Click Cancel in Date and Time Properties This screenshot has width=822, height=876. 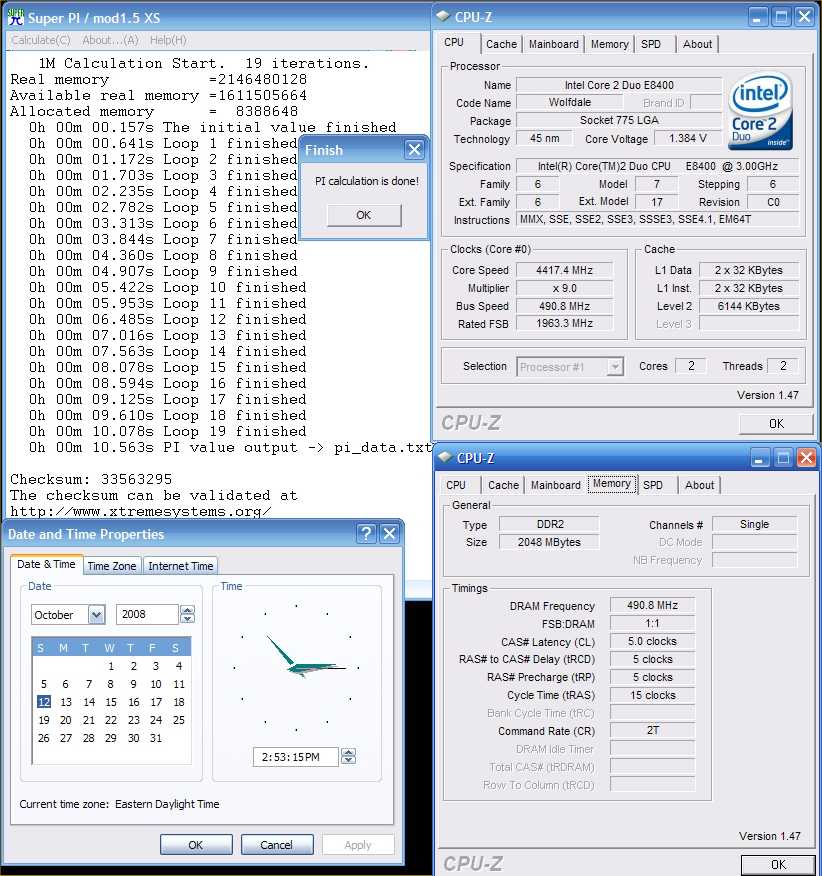(x=277, y=845)
